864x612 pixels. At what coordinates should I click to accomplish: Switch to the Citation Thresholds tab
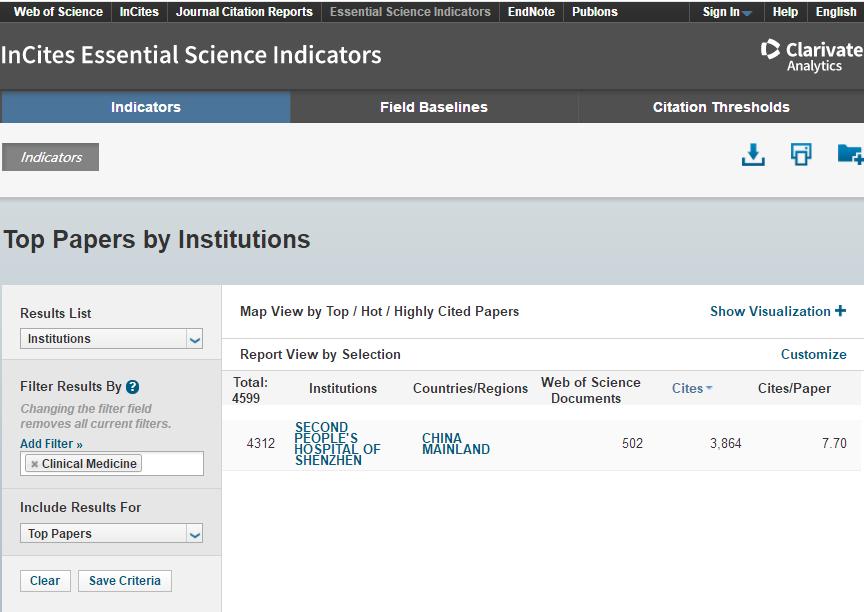[x=721, y=107]
